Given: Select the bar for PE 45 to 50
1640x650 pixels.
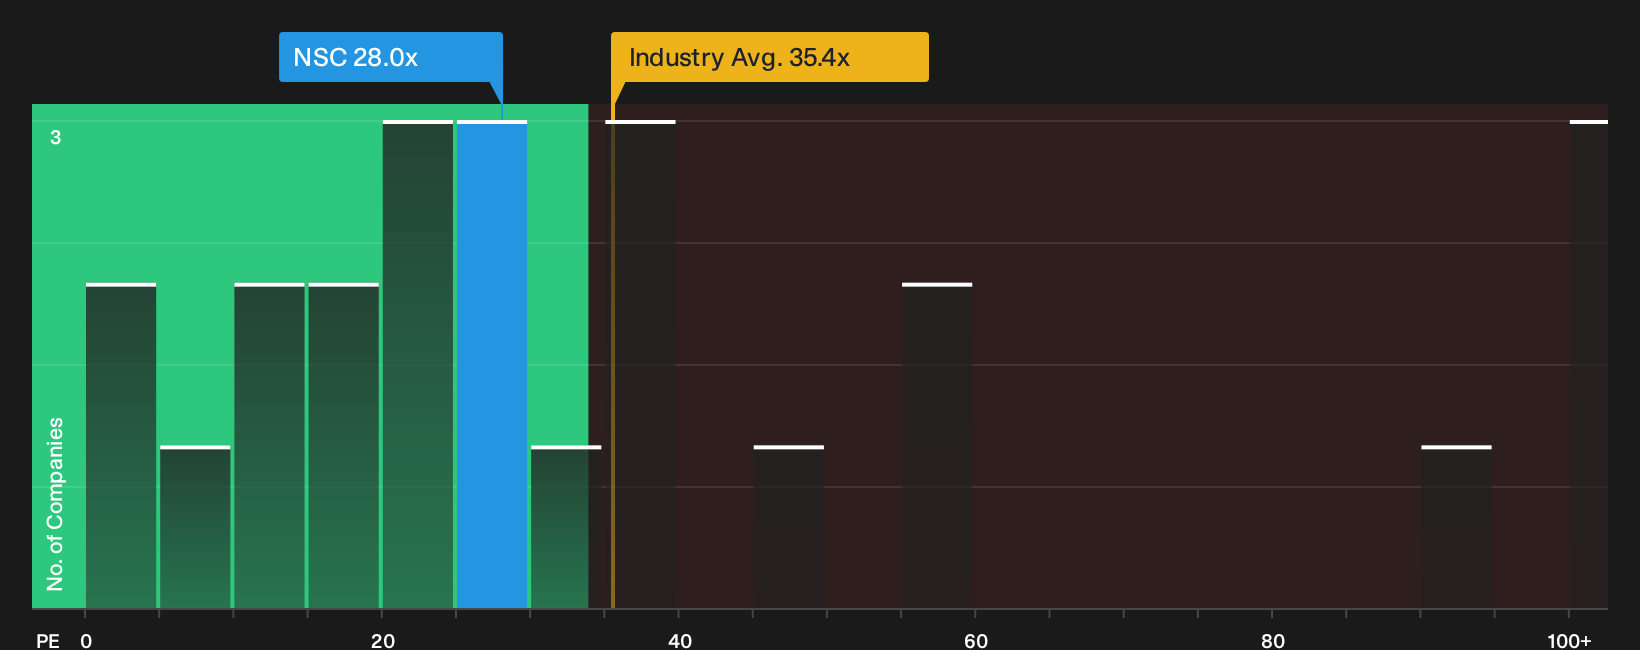Looking at the screenshot, I should [789, 527].
